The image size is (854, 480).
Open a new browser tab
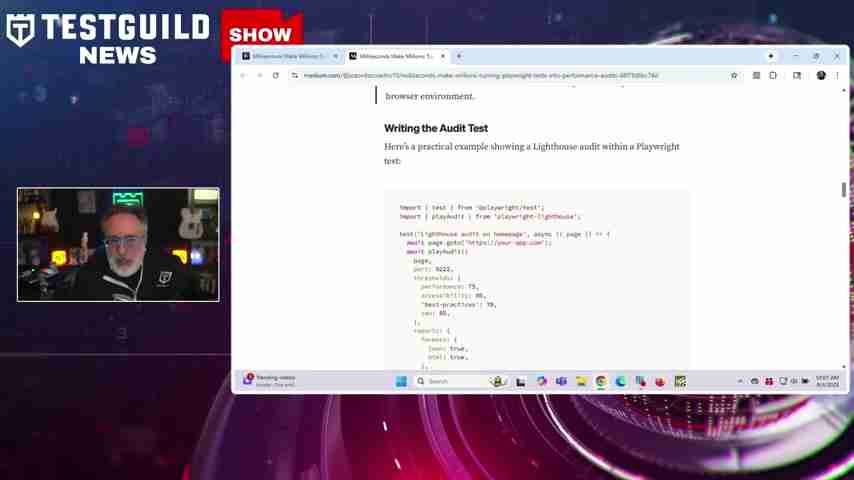[x=459, y=56]
